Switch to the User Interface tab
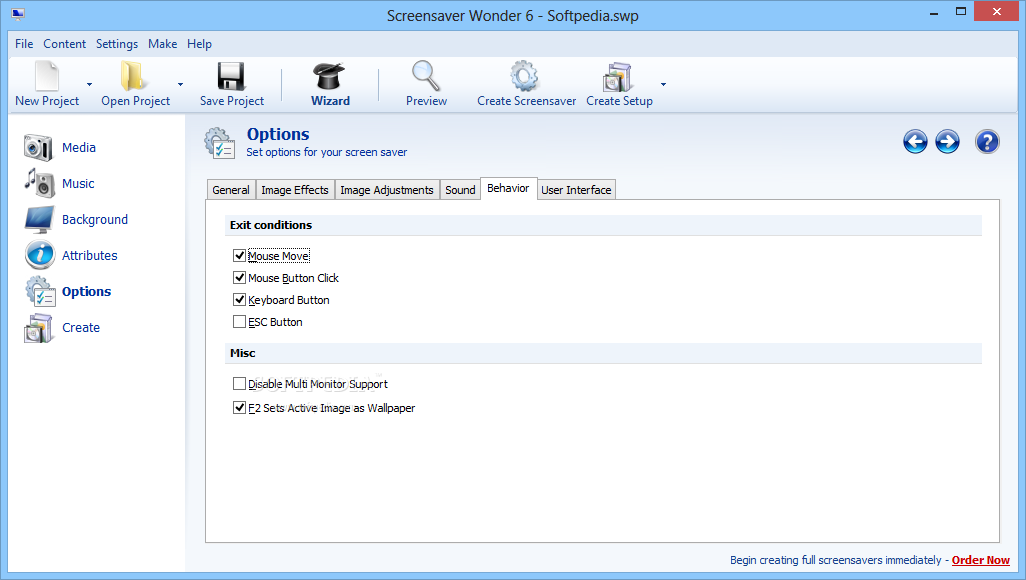 pyautogui.click(x=576, y=190)
